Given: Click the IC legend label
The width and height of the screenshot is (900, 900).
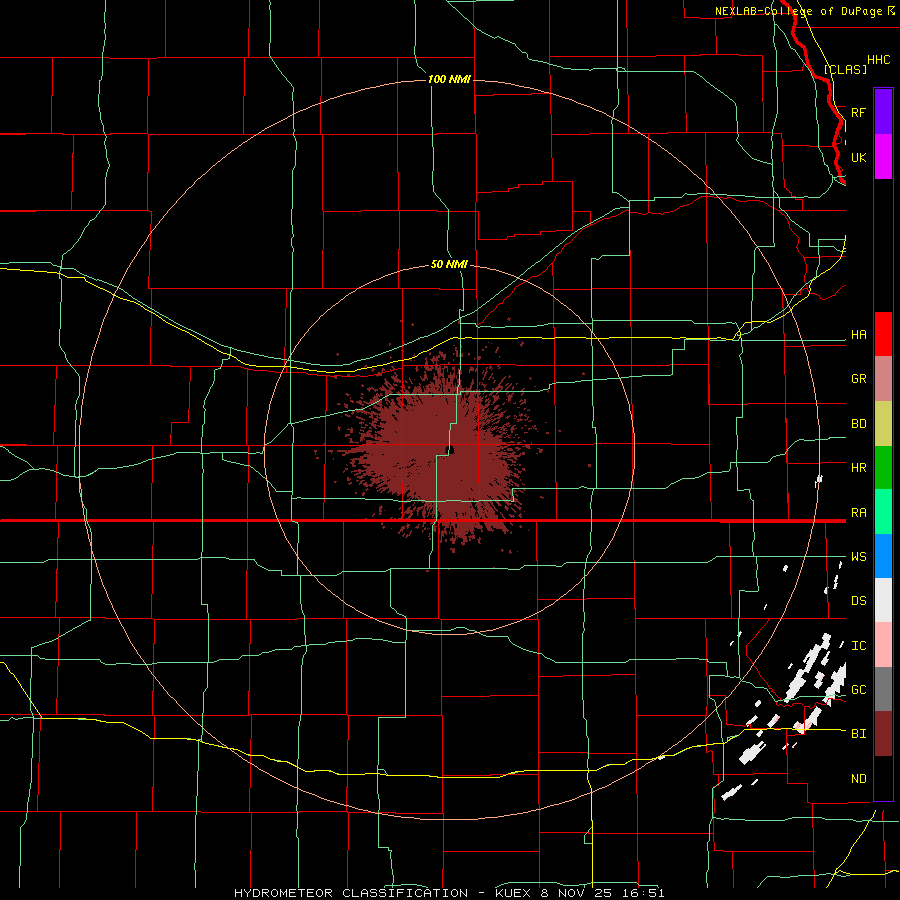Looking at the screenshot, I should tap(858, 646).
